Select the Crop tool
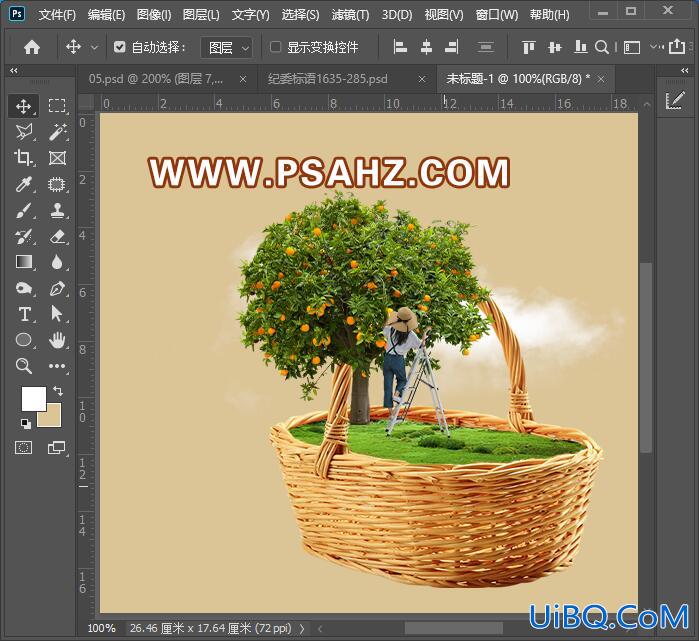Viewport: 699px width, 641px height. click(x=23, y=158)
